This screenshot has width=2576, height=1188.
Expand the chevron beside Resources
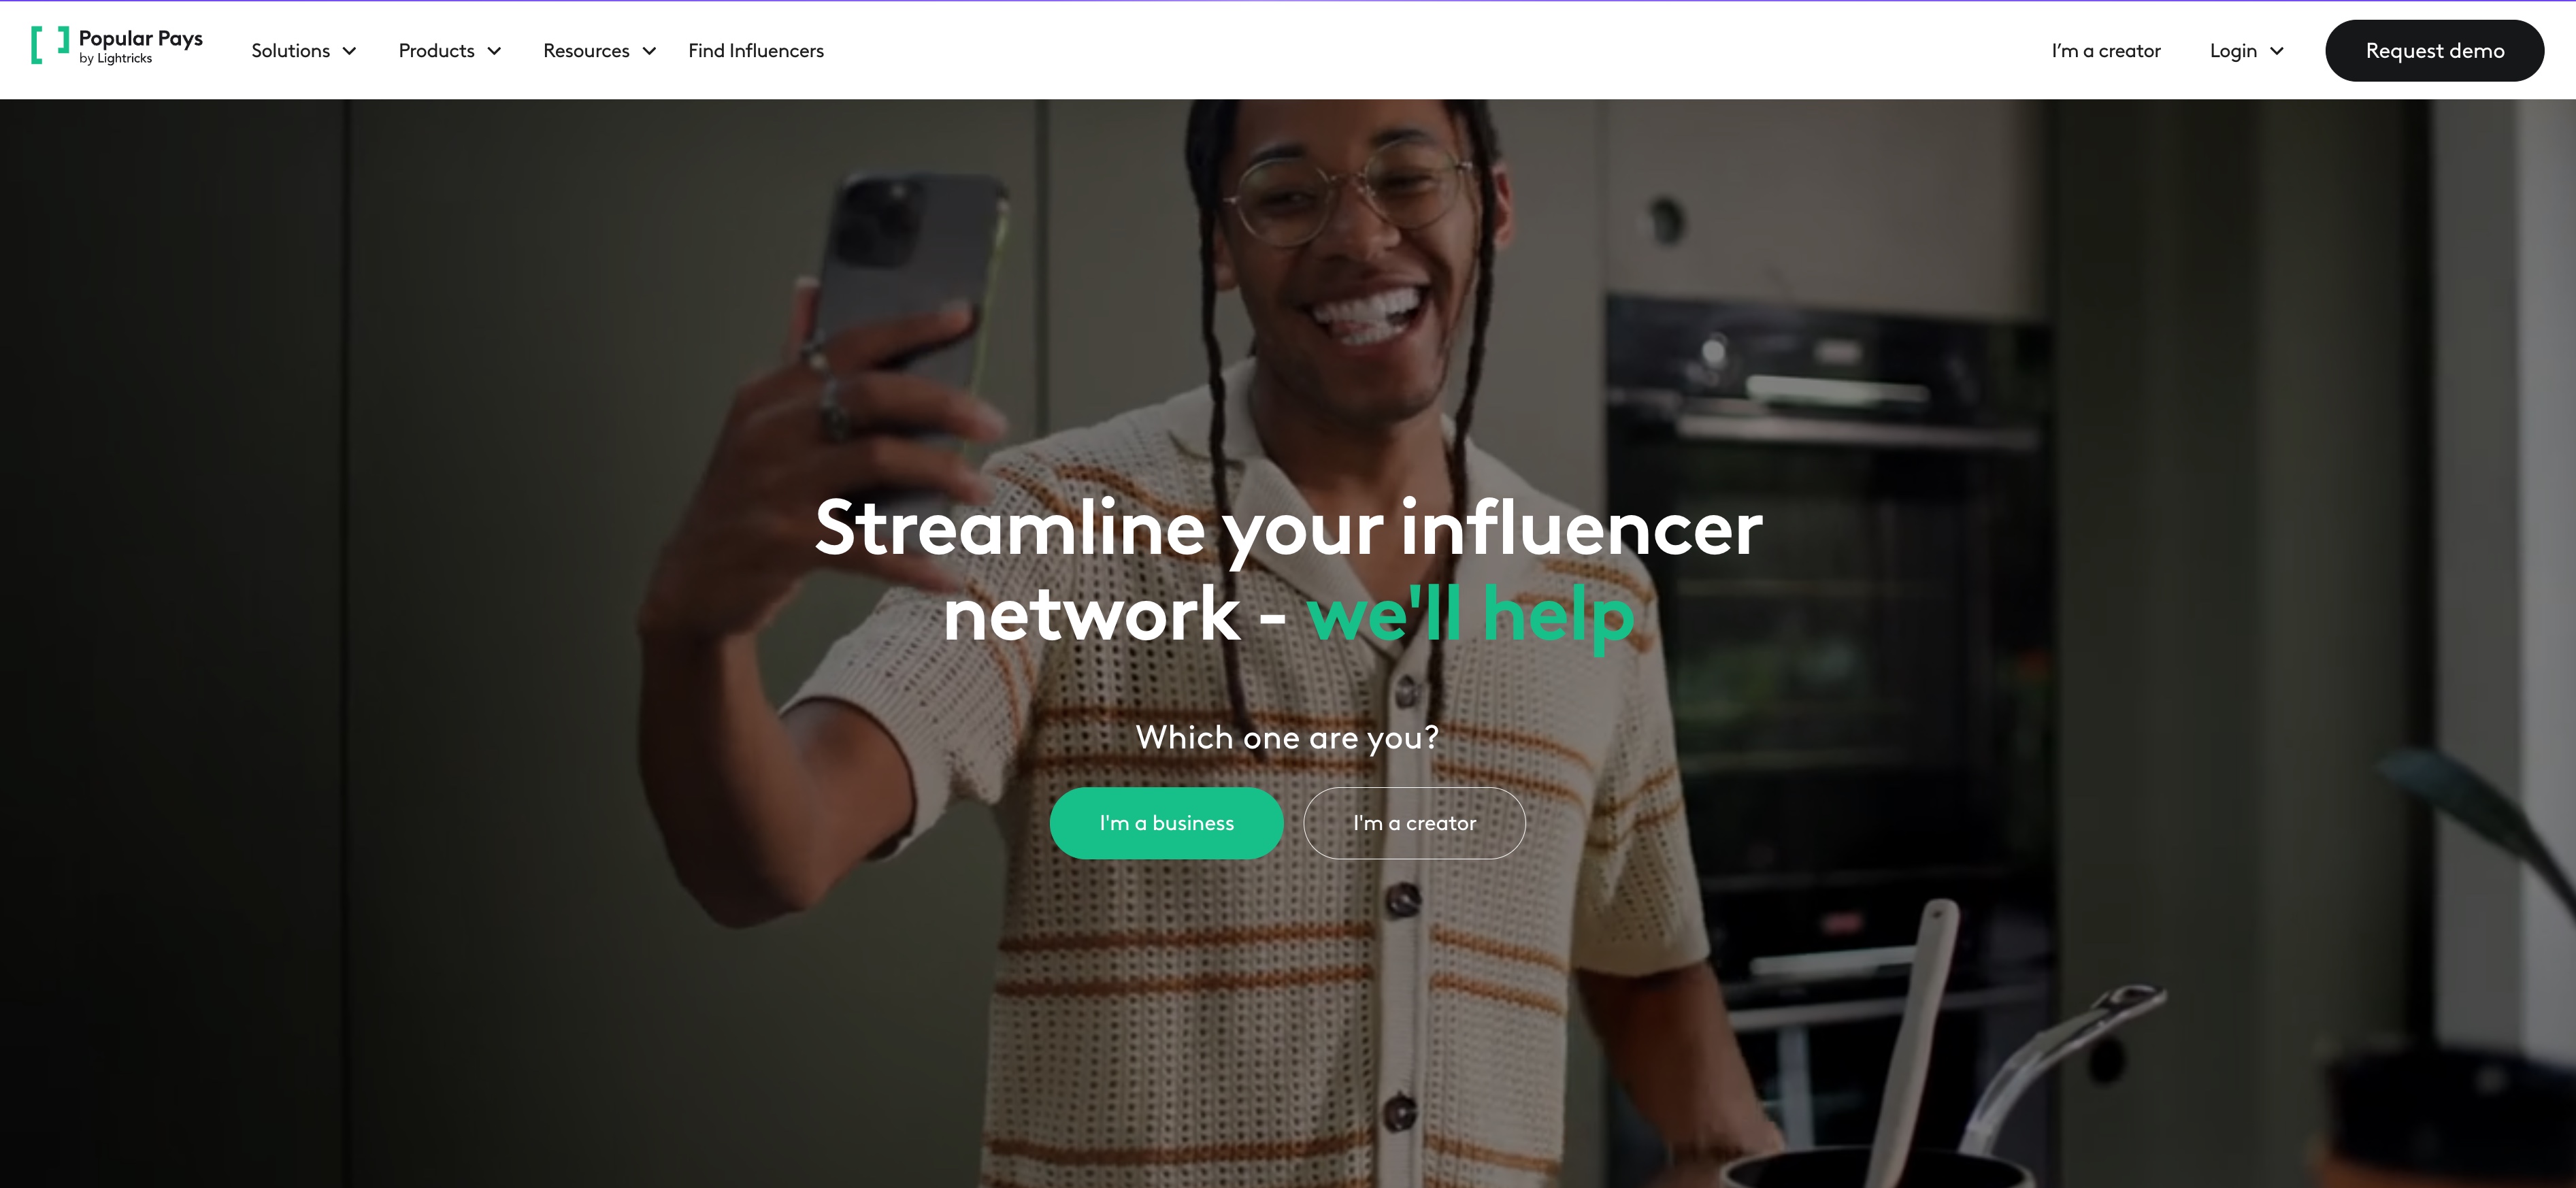pyautogui.click(x=649, y=51)
